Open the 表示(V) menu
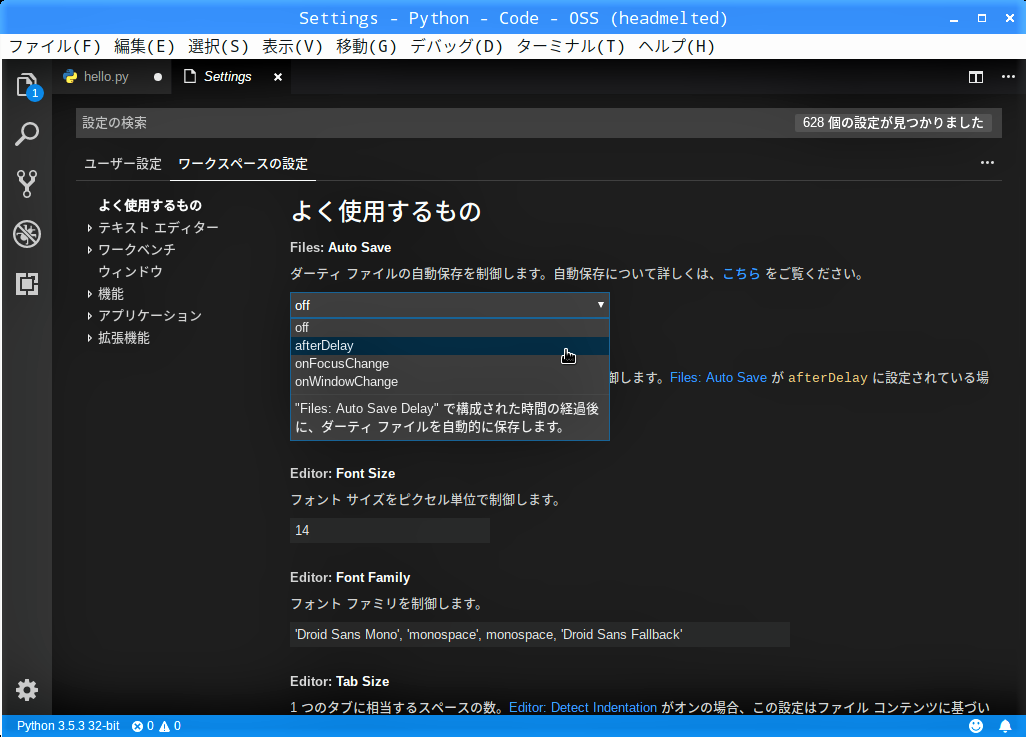The height and width of the screenshot is (737, 1026). [292, 46]
